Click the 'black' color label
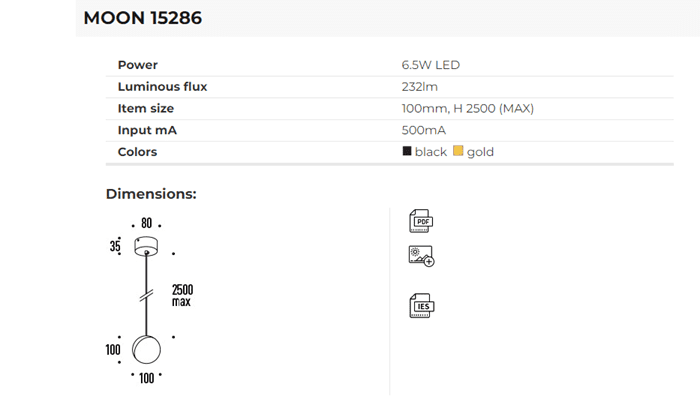Image resolution: width=700 pixels, height=420 pixels. tap(431, 152)
